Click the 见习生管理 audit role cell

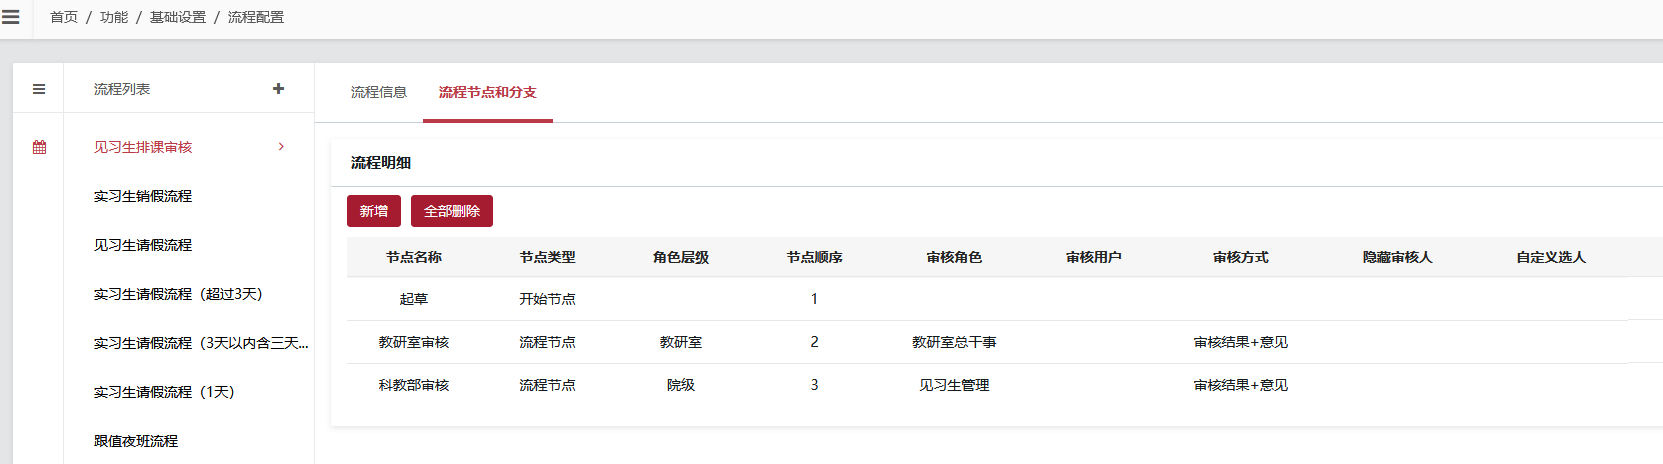pos(955,385)
